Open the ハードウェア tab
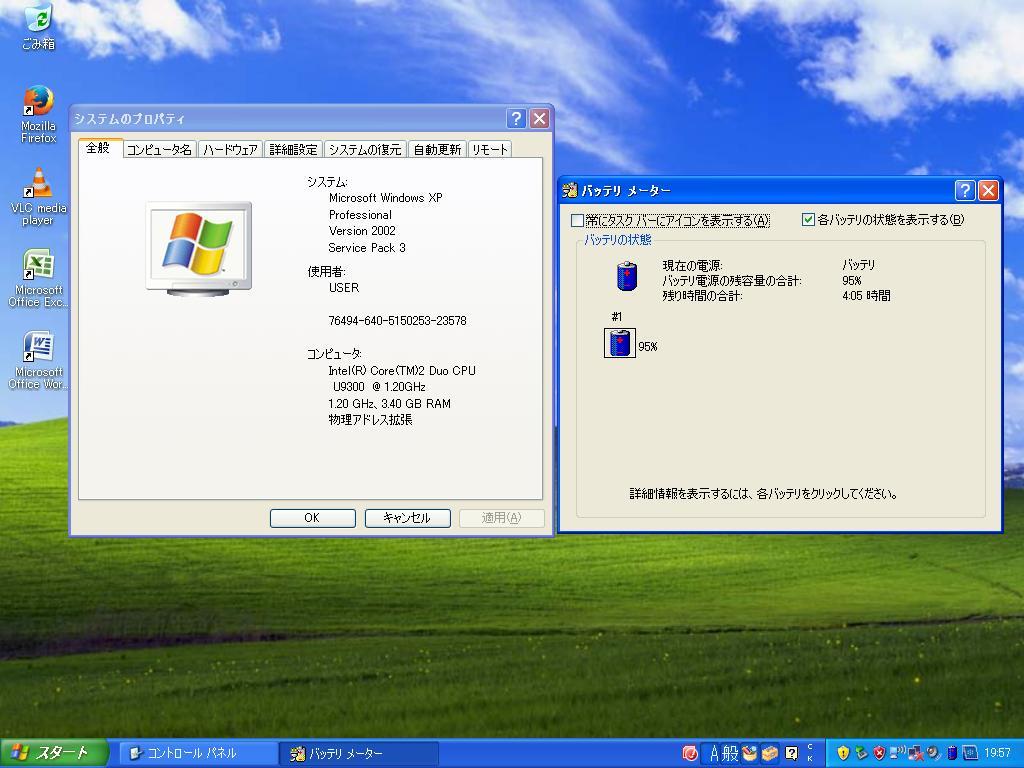Screen dimensions: 1024x768 [x=230, y=150]
